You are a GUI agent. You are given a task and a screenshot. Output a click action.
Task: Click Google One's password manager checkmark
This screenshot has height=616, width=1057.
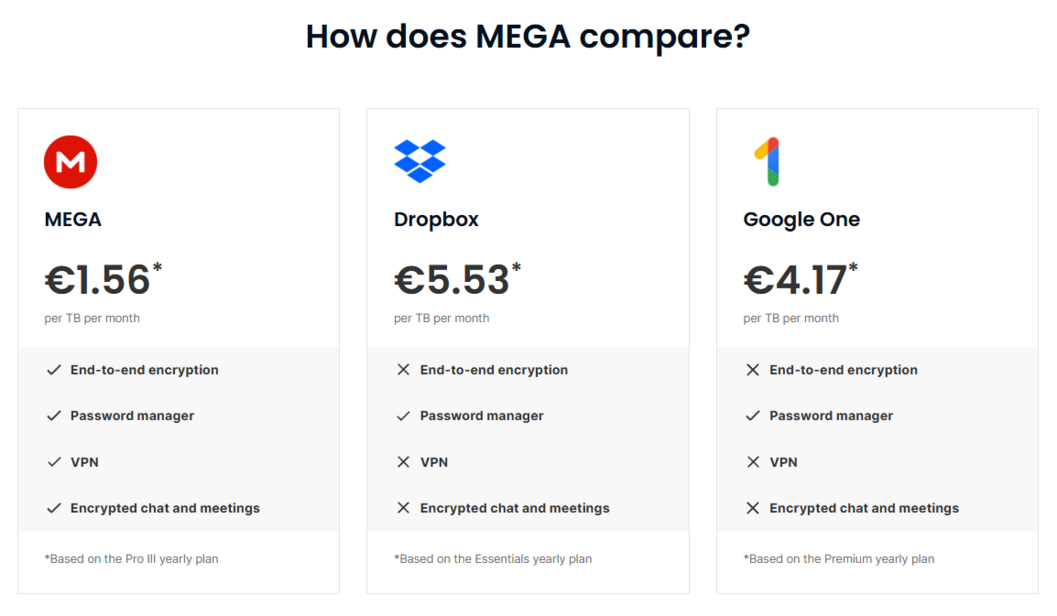pyautogui.click(x=753, y=416)
